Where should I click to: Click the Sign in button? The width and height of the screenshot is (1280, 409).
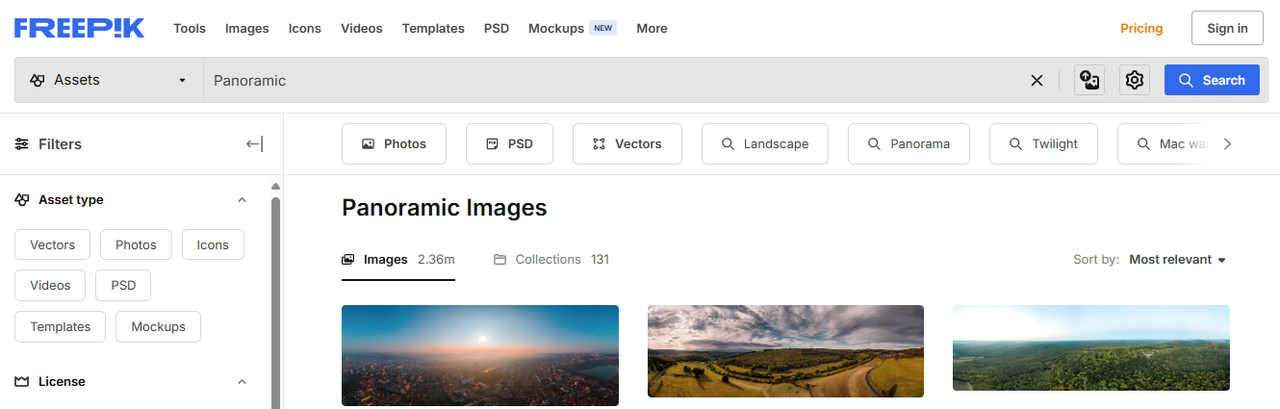click(1227, 28)
